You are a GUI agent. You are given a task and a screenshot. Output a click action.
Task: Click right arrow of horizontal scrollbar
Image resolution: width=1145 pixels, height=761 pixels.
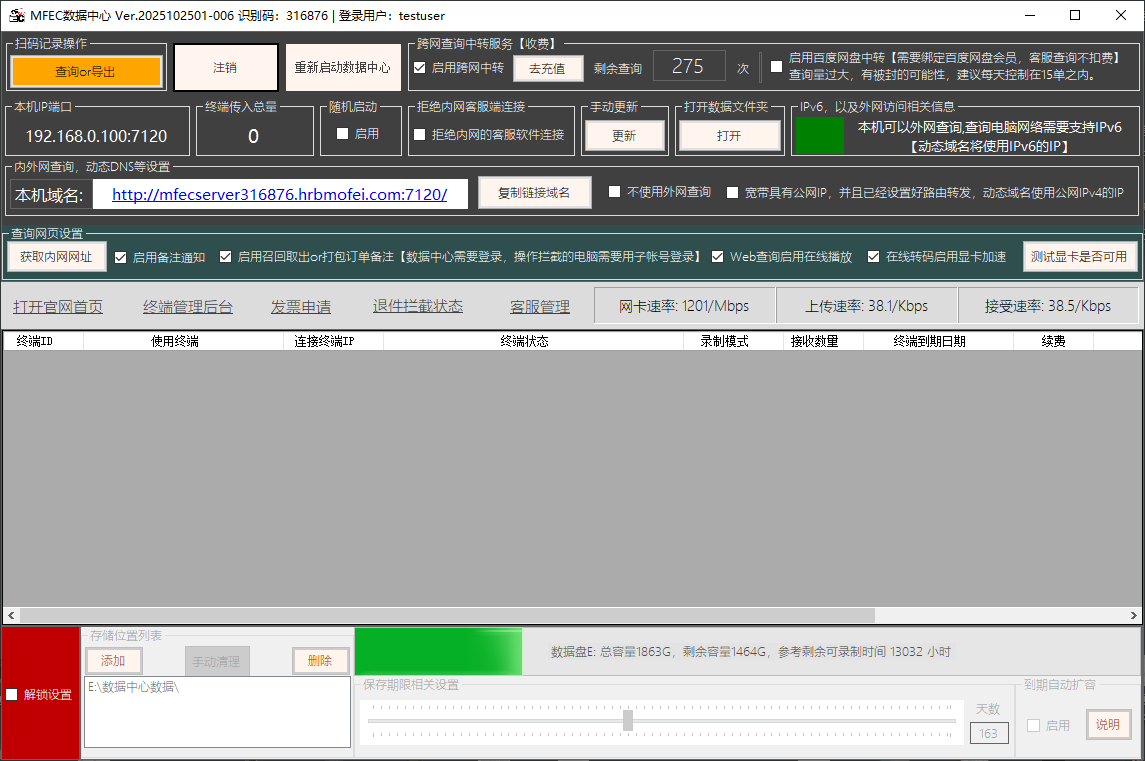[1133, 616]
